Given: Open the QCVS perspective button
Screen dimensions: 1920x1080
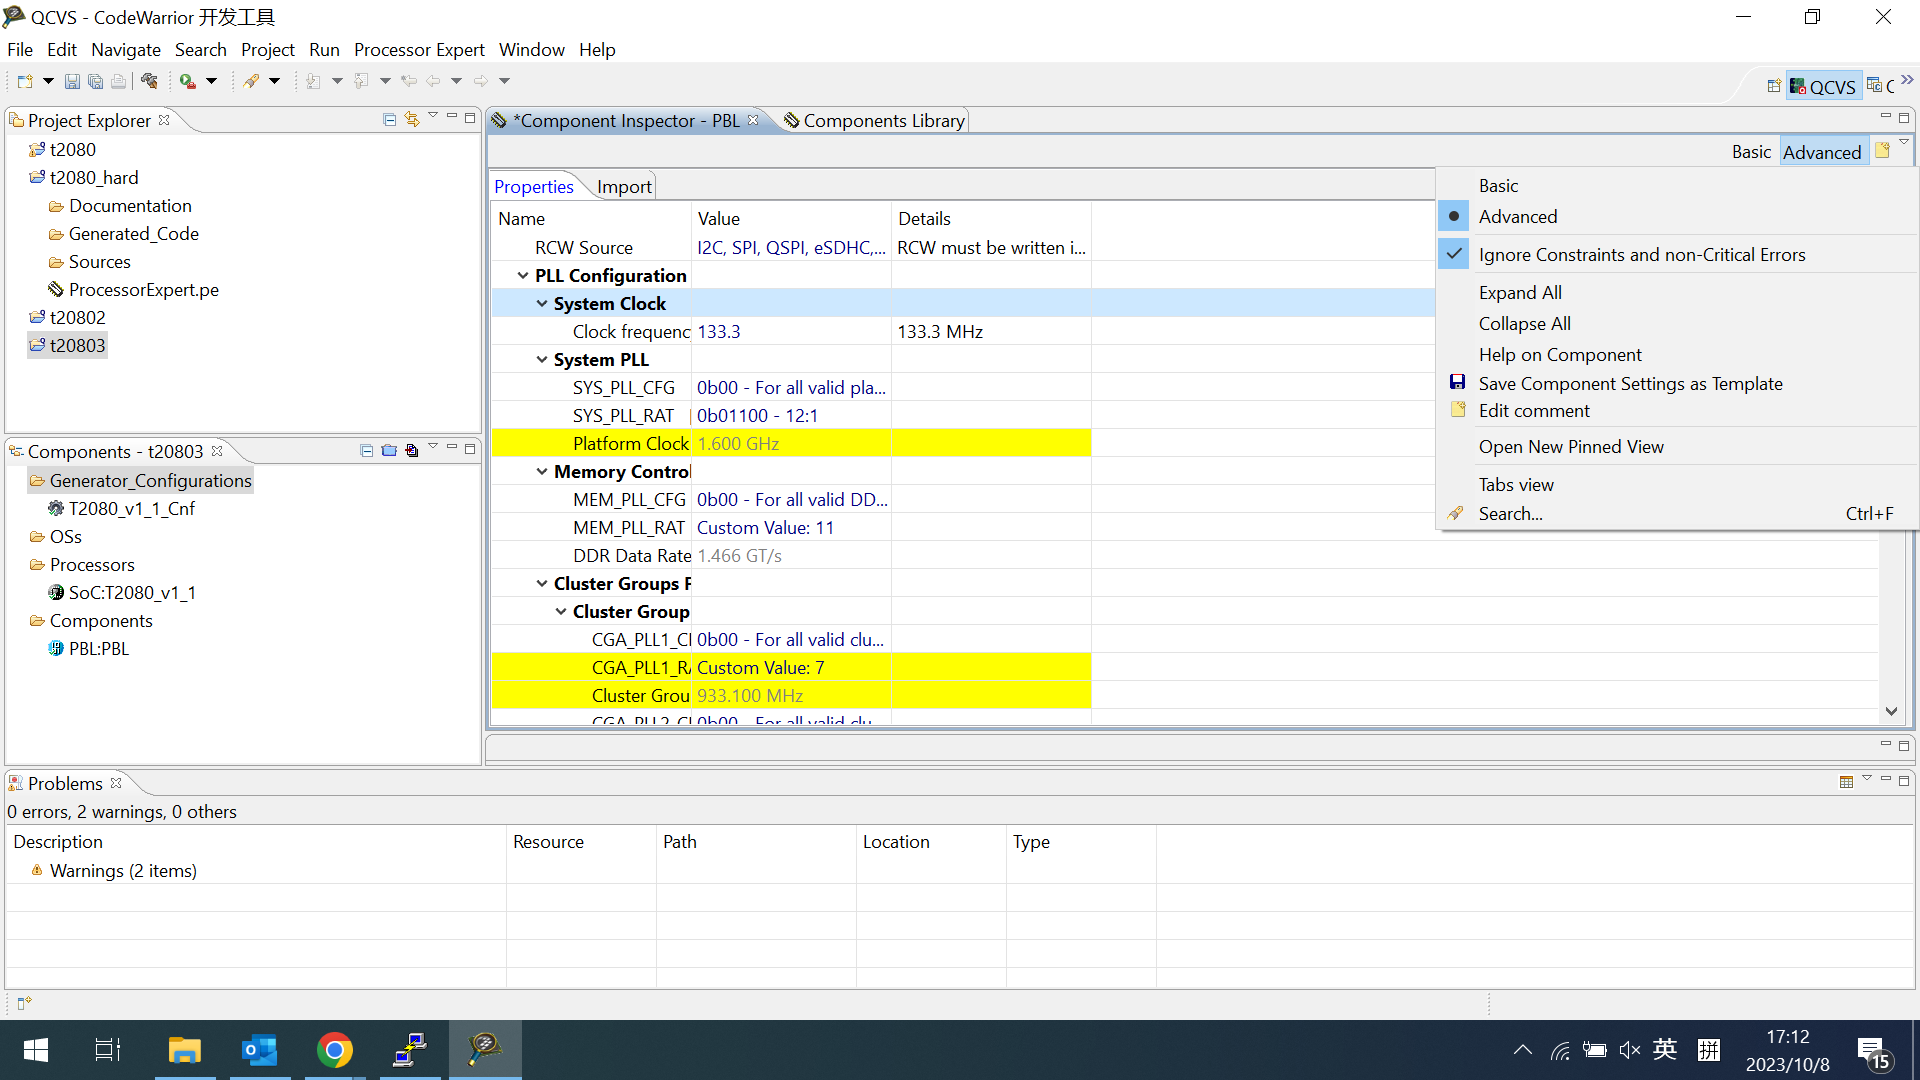Looking at the screenshot, I should [1822, 87].
